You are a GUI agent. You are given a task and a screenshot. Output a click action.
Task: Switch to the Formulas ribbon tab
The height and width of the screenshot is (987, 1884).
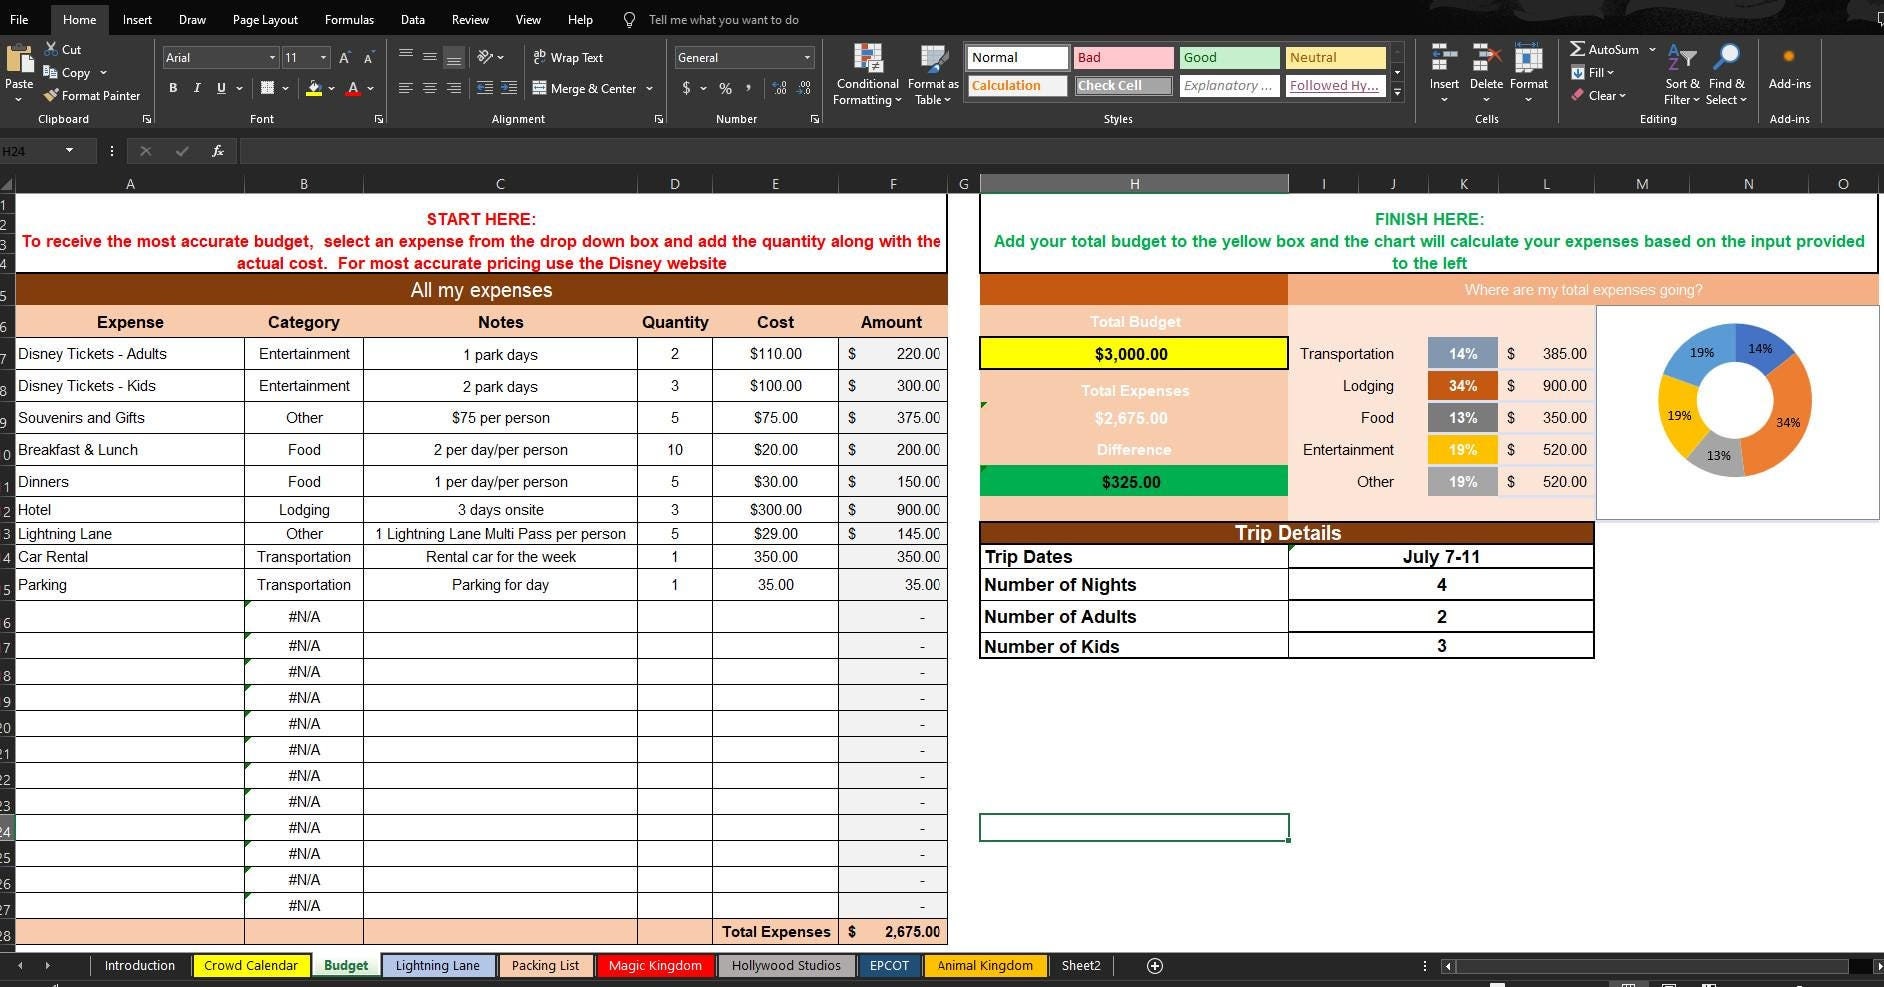click(349, 19)
